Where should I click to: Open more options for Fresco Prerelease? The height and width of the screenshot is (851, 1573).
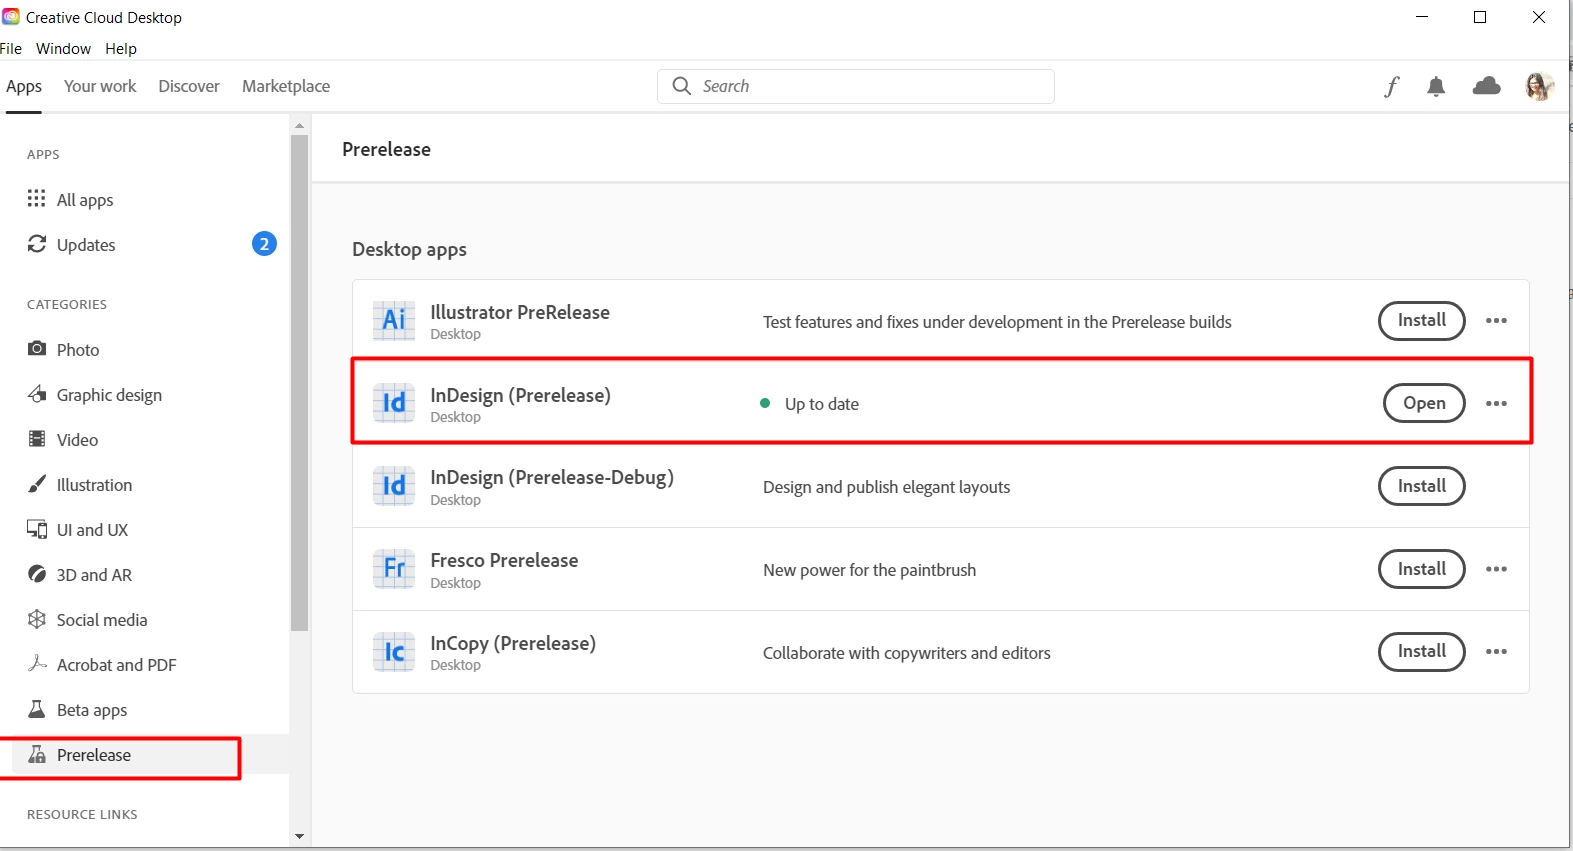(1496, 569)
